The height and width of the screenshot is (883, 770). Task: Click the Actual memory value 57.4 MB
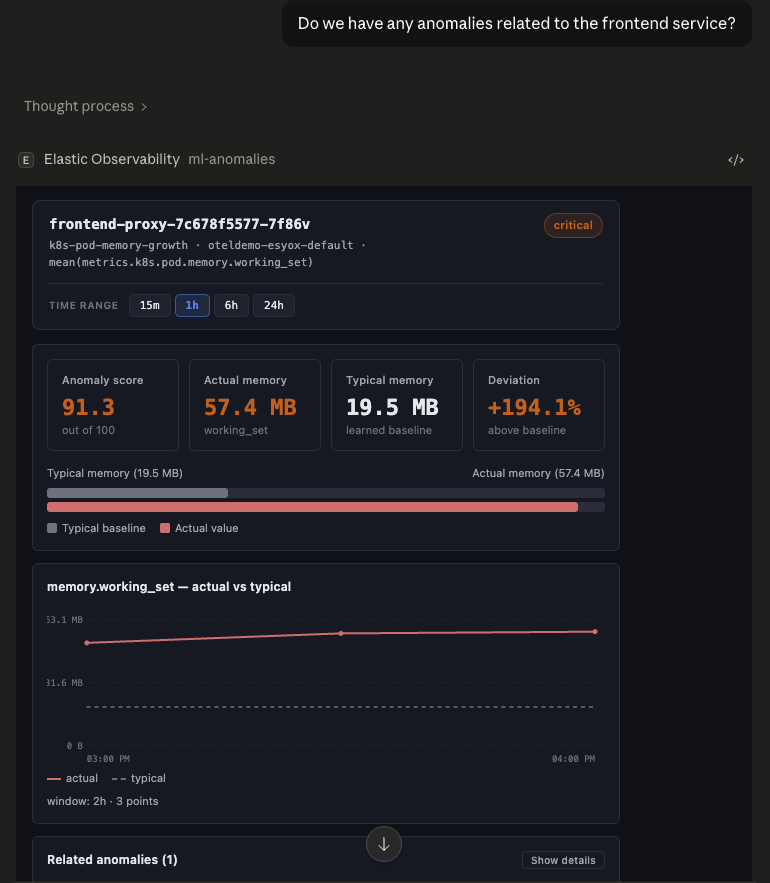[x=250, y=407]
